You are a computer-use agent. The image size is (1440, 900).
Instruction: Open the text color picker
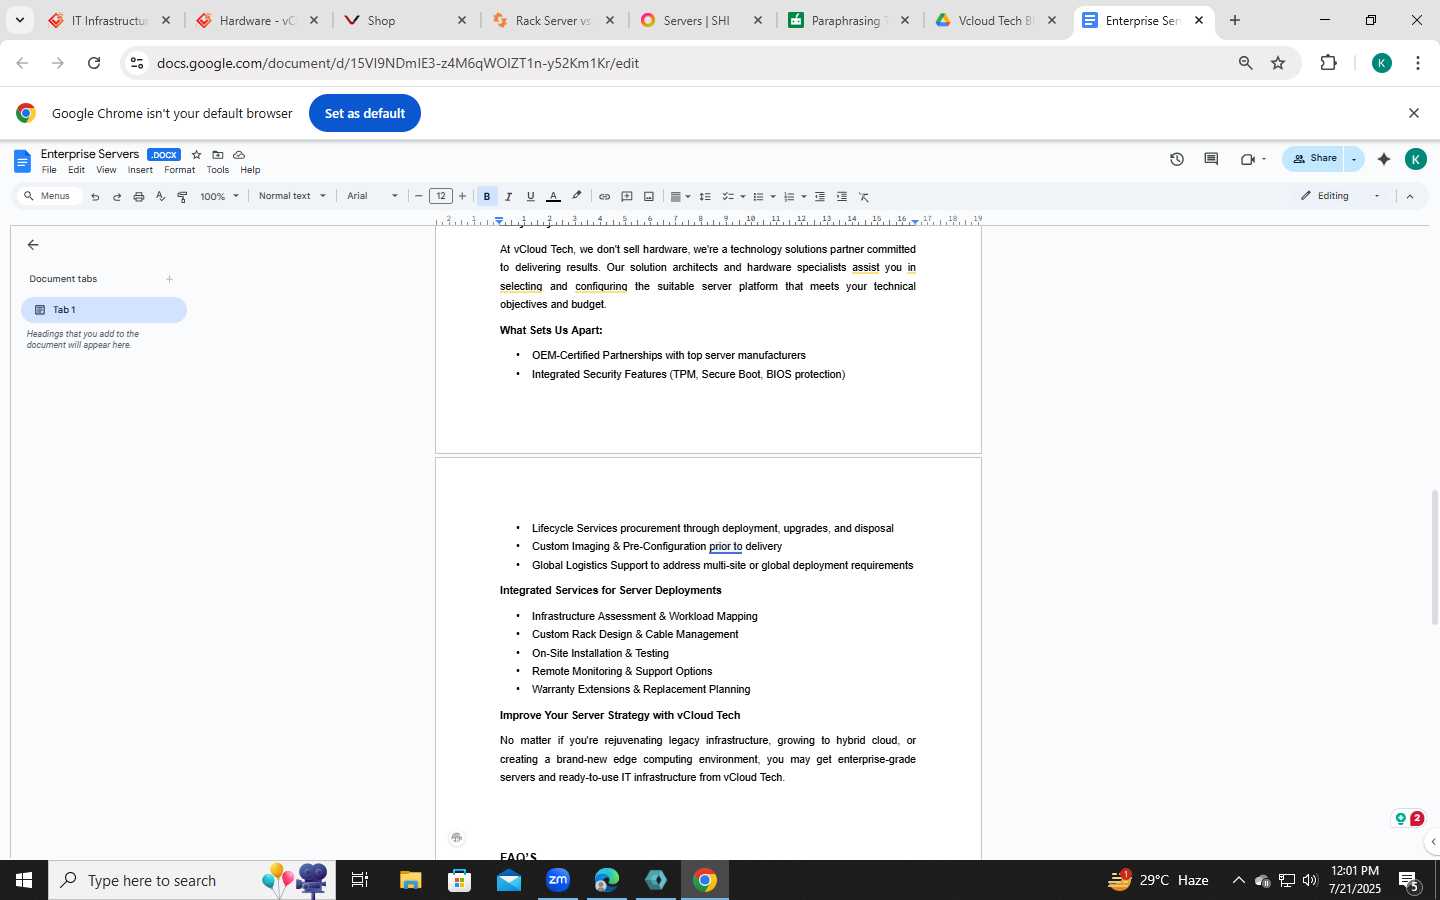pos(553,197)
